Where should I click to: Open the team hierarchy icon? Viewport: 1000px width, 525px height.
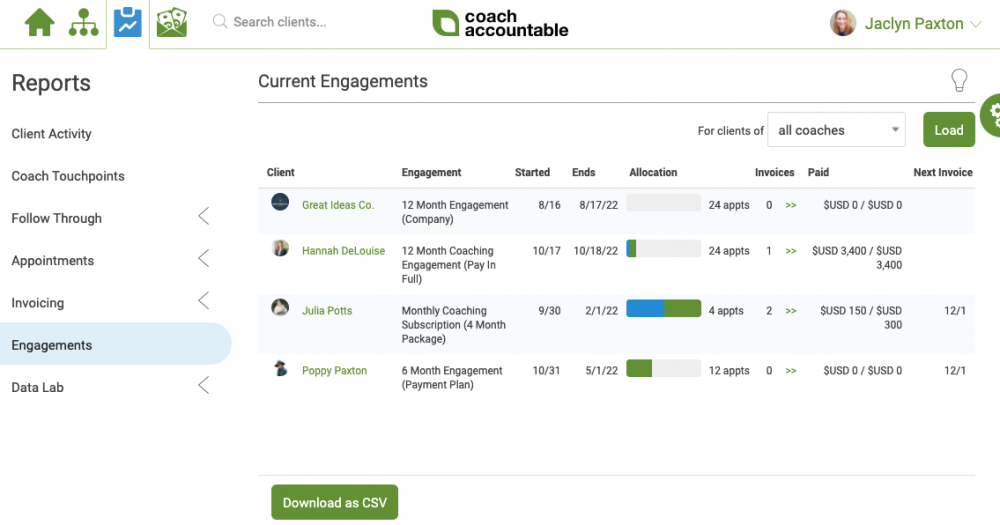[x=84, y=23]
